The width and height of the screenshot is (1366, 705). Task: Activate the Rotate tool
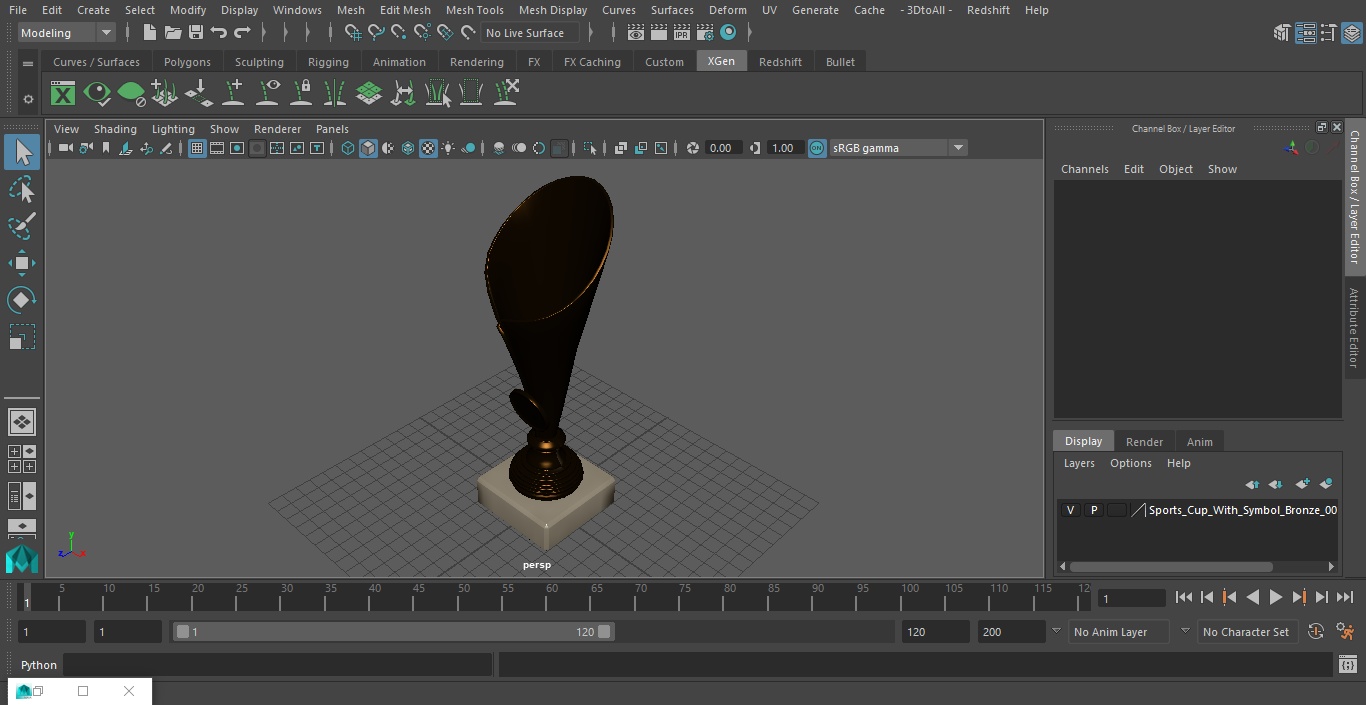22,300
